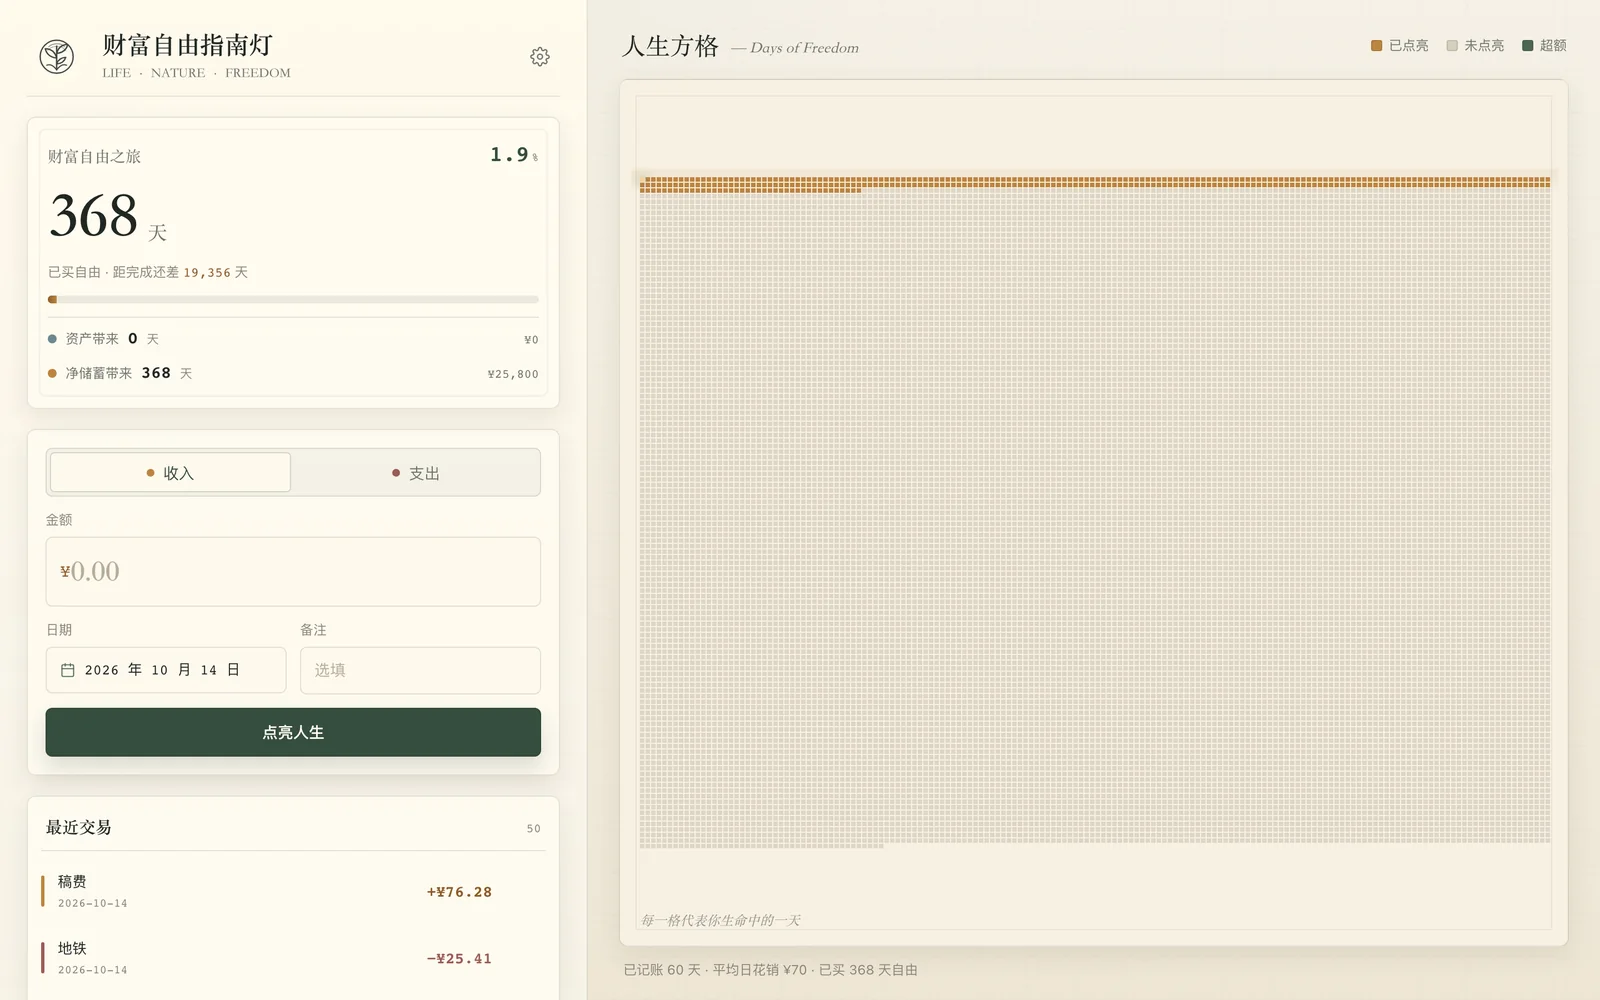Select the 地铁 transaction row

293,958
